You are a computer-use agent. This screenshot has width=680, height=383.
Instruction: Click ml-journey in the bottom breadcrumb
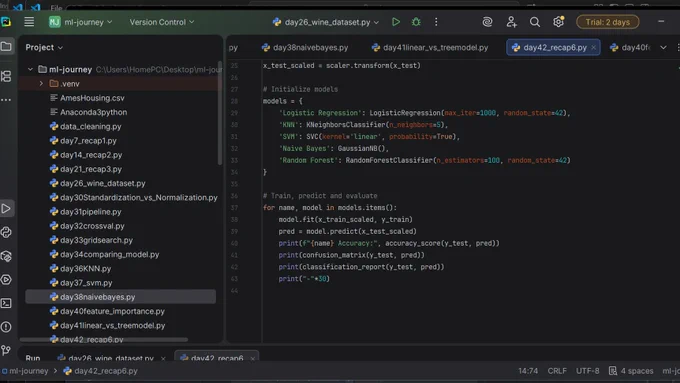(x=25, y=371)
